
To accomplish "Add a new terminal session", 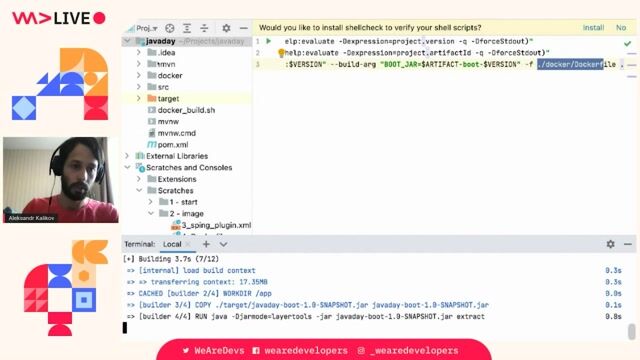I will pos(206,244).
